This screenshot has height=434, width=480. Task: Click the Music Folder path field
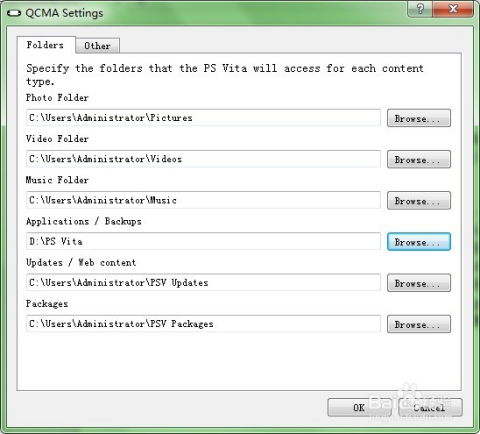click(x=203, y=200)
